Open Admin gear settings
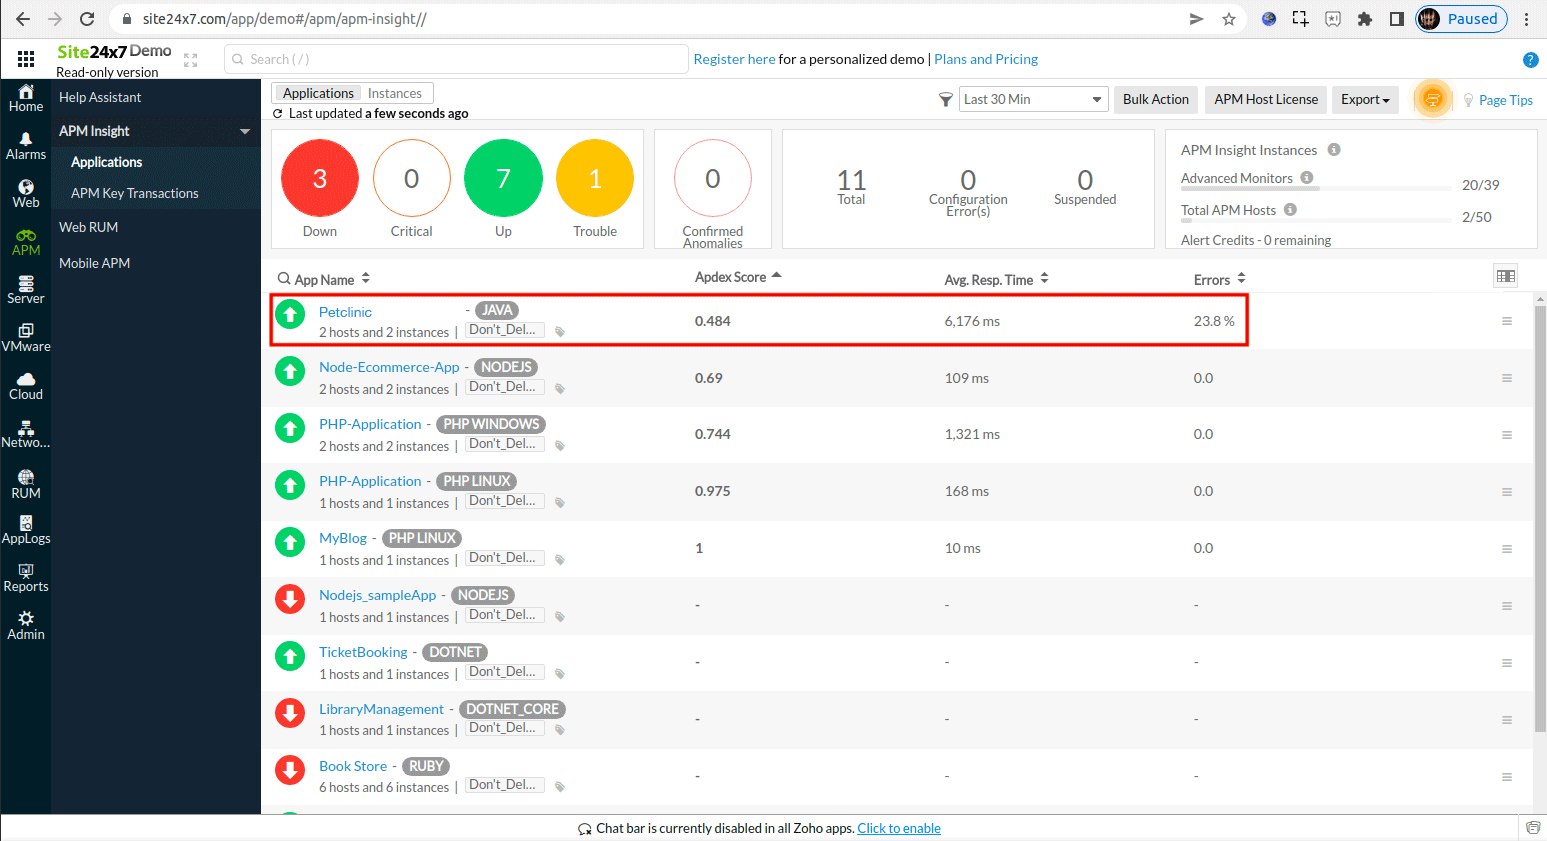The width and height of the screenshot is (1547, 841). tap(26, 625)
